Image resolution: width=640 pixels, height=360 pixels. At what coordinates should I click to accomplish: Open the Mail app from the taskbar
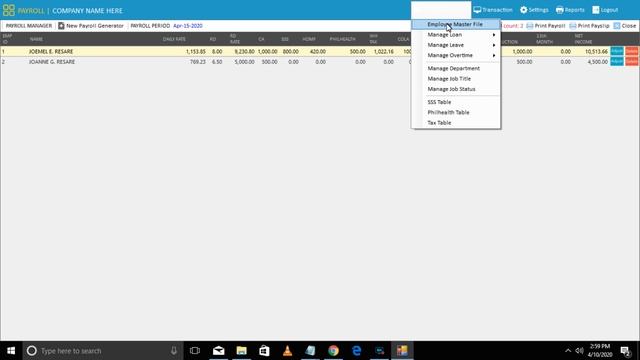tap(218, 351)
